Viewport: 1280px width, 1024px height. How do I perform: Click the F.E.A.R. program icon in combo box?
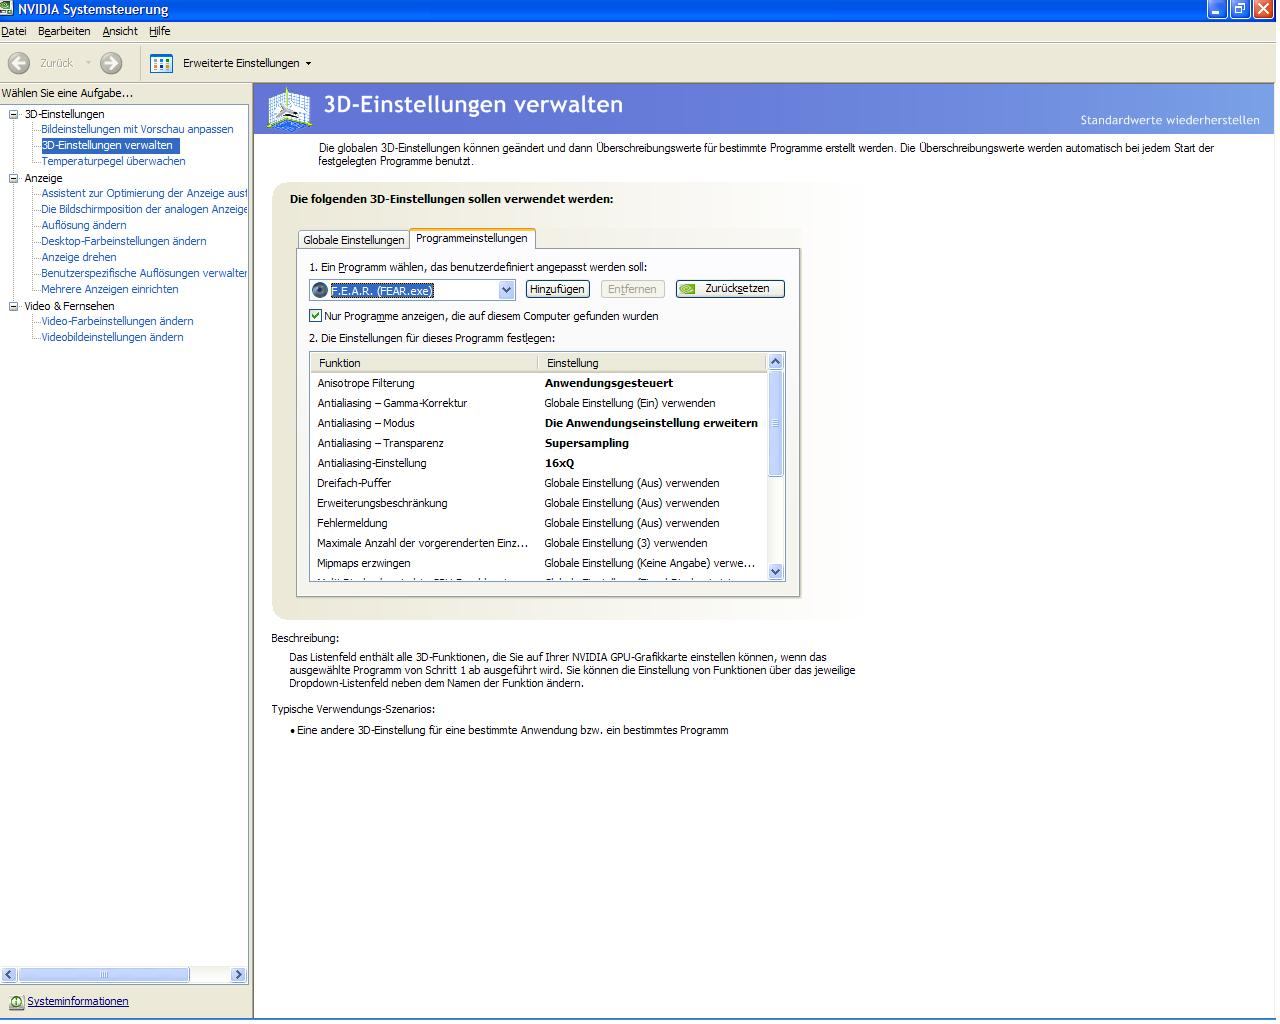[x=320, y=290]
